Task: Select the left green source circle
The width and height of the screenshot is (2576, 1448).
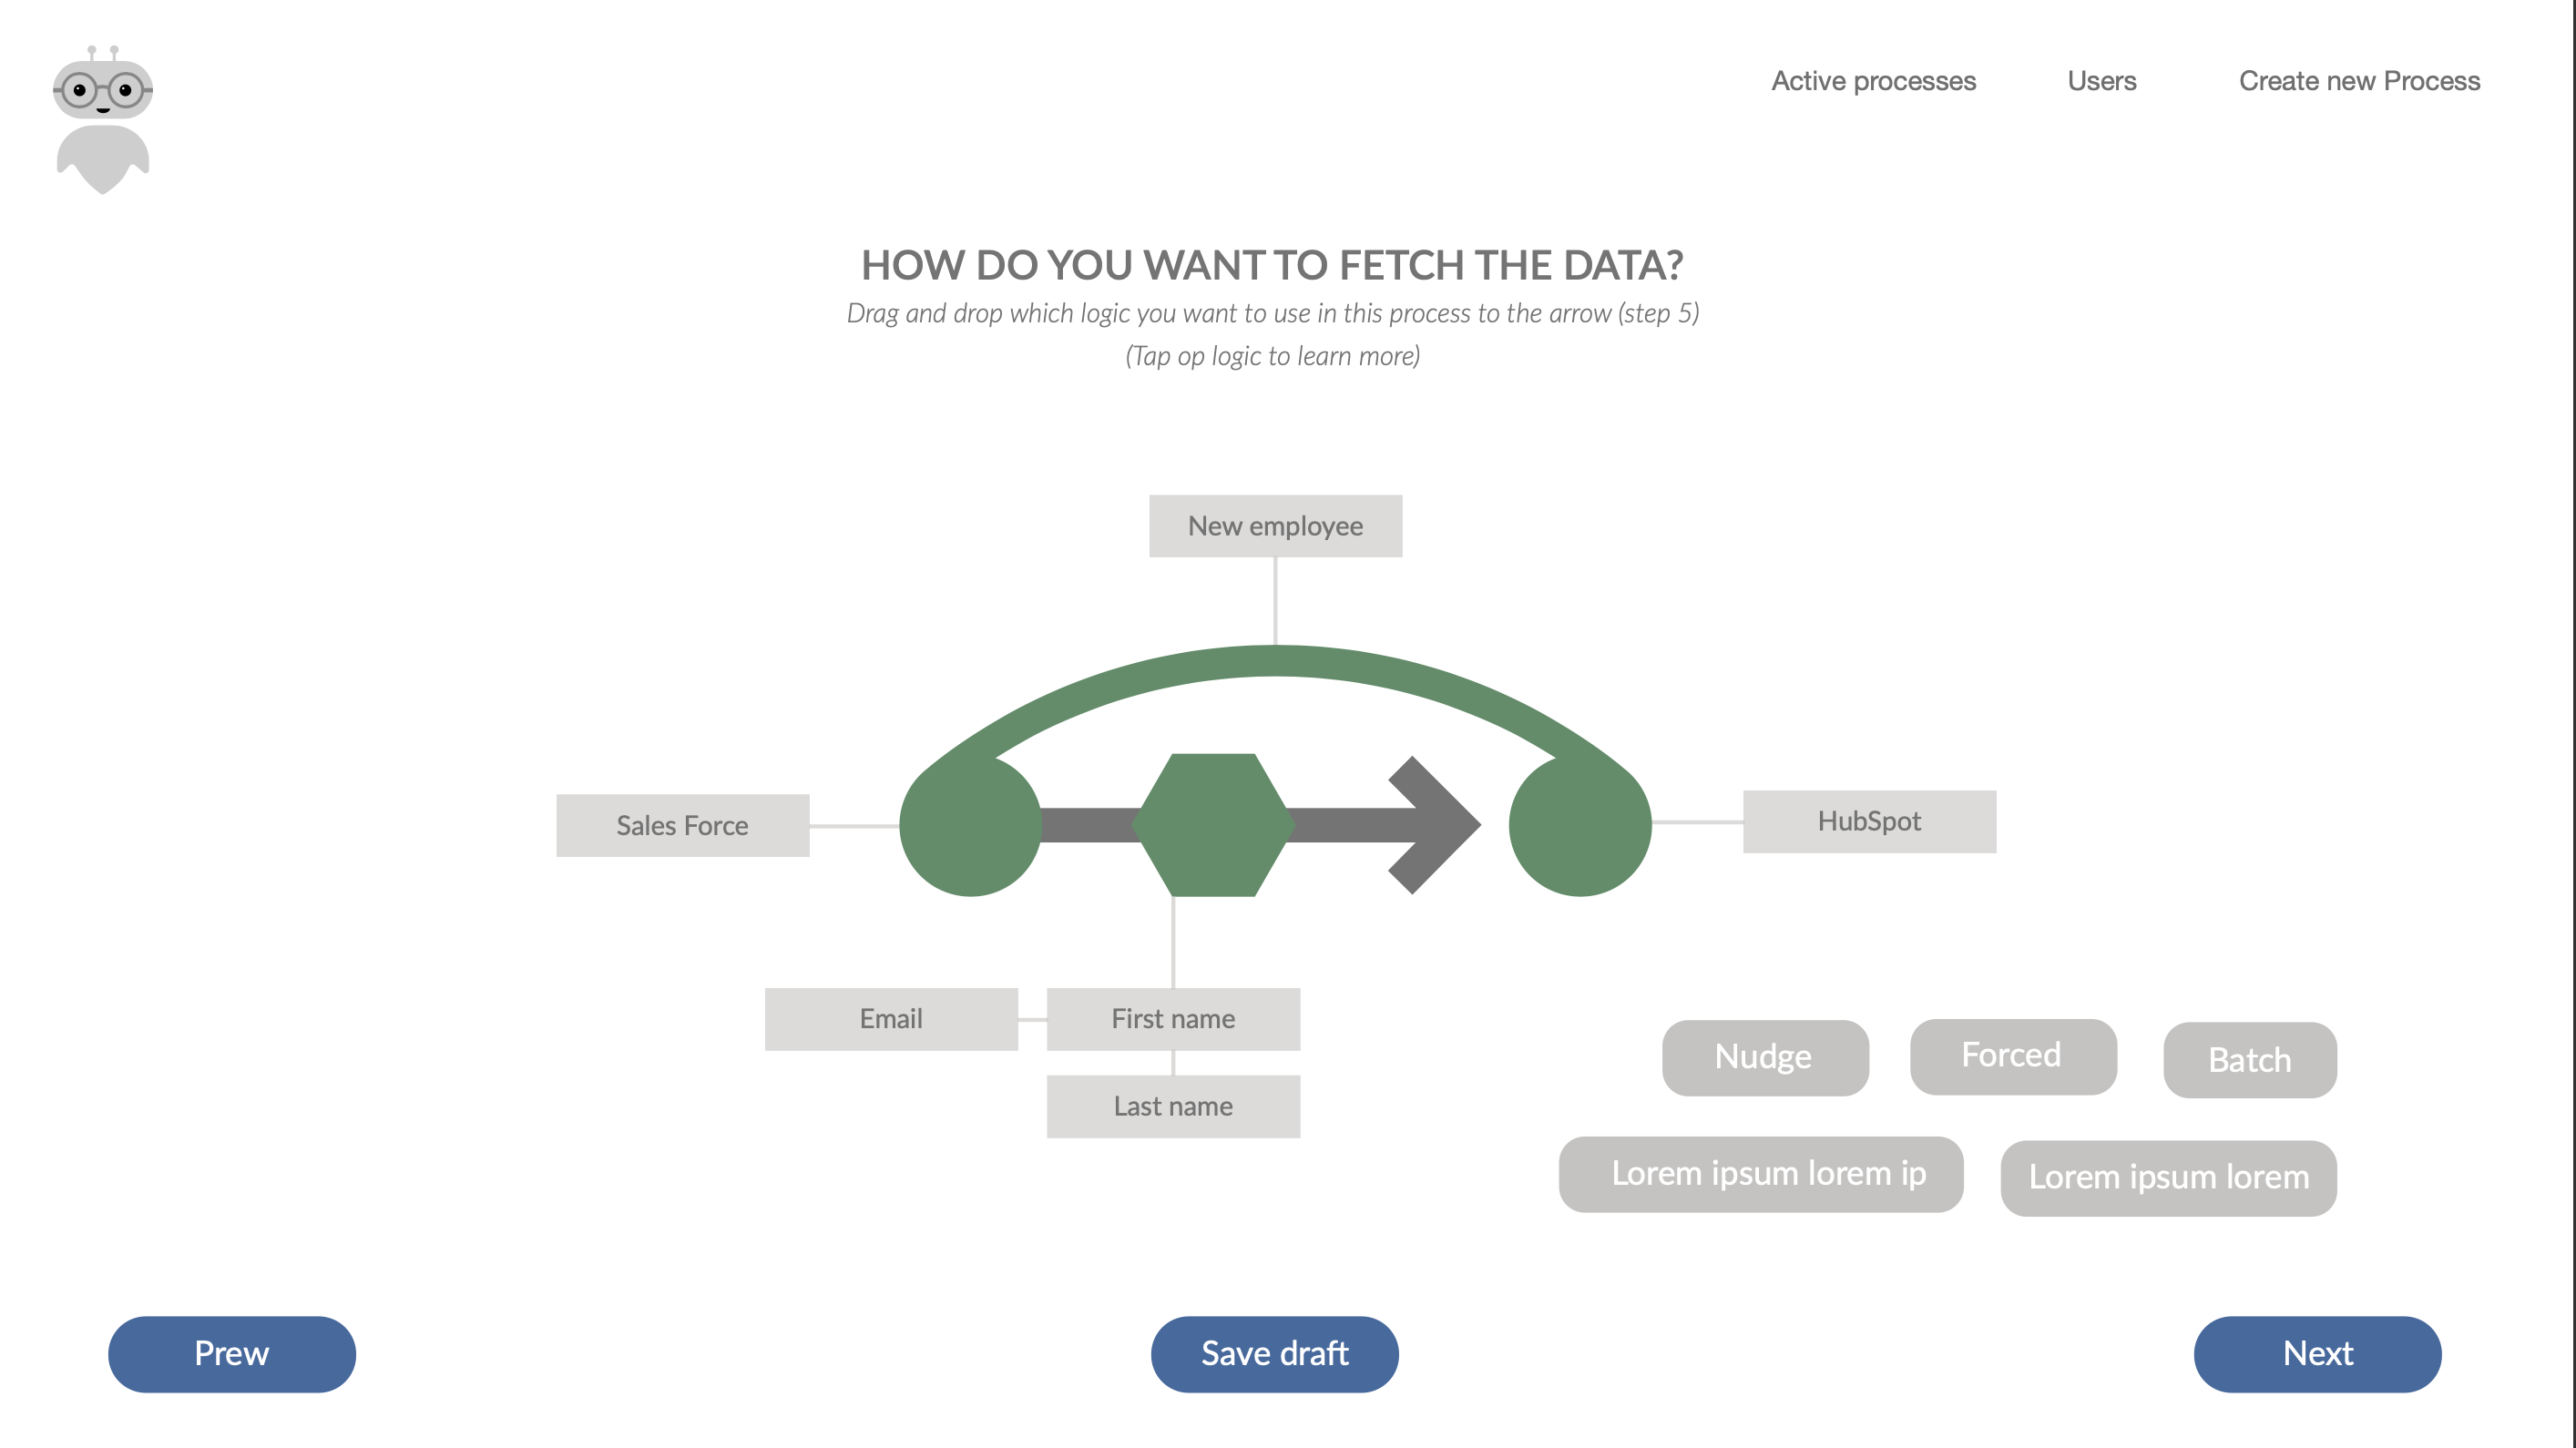Action: [x=969, y=825]
